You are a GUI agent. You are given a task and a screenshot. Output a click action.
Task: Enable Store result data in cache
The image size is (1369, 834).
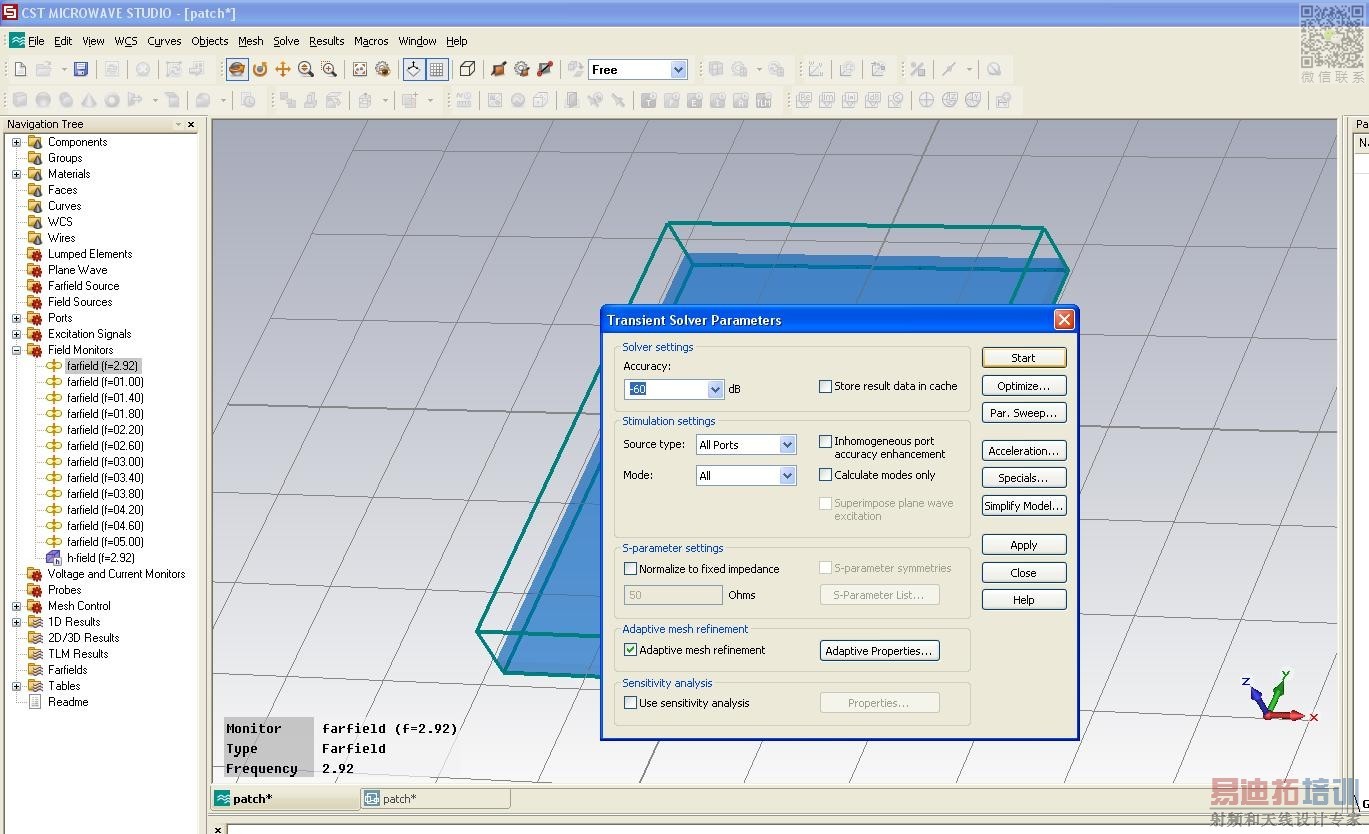[x=826, y=386]
